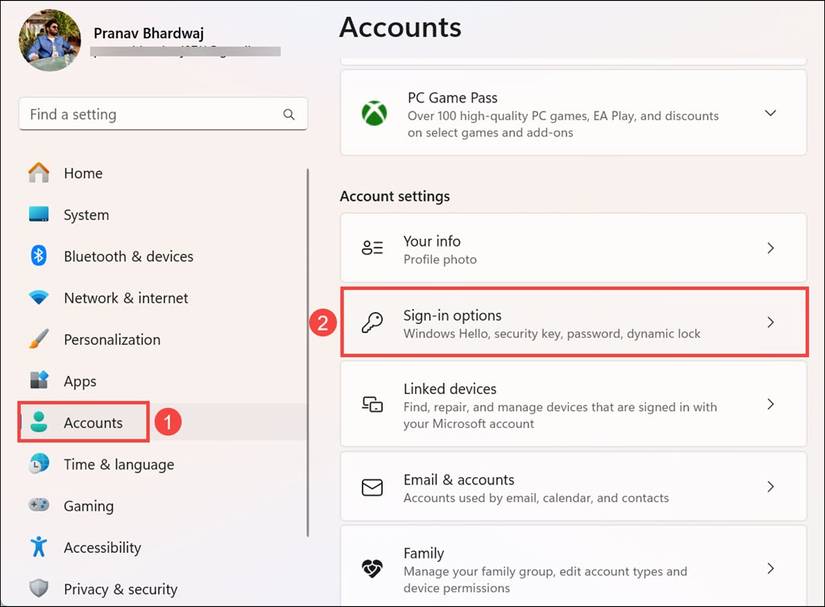825x607 pixels.
Task: Open the Your info title text
Action: (432, 241)
